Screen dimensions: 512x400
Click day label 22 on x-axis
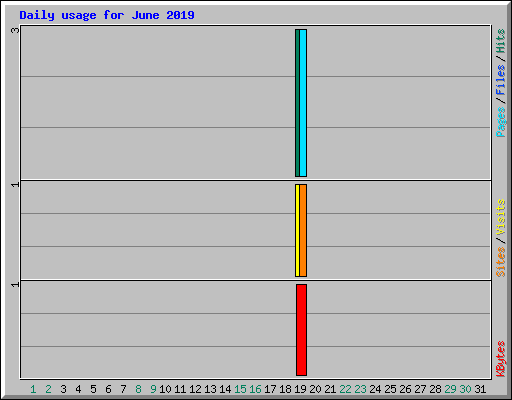click(345, 389)
